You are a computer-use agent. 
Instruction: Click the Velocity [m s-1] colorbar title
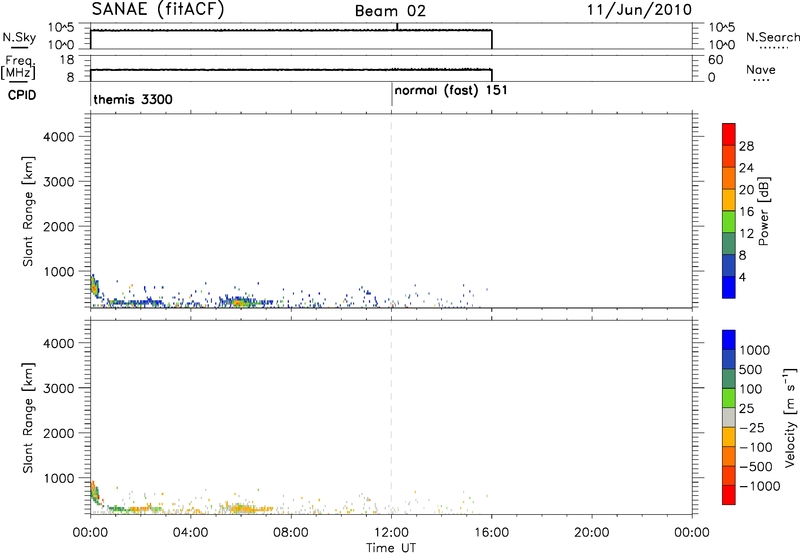tap(790, 417)
